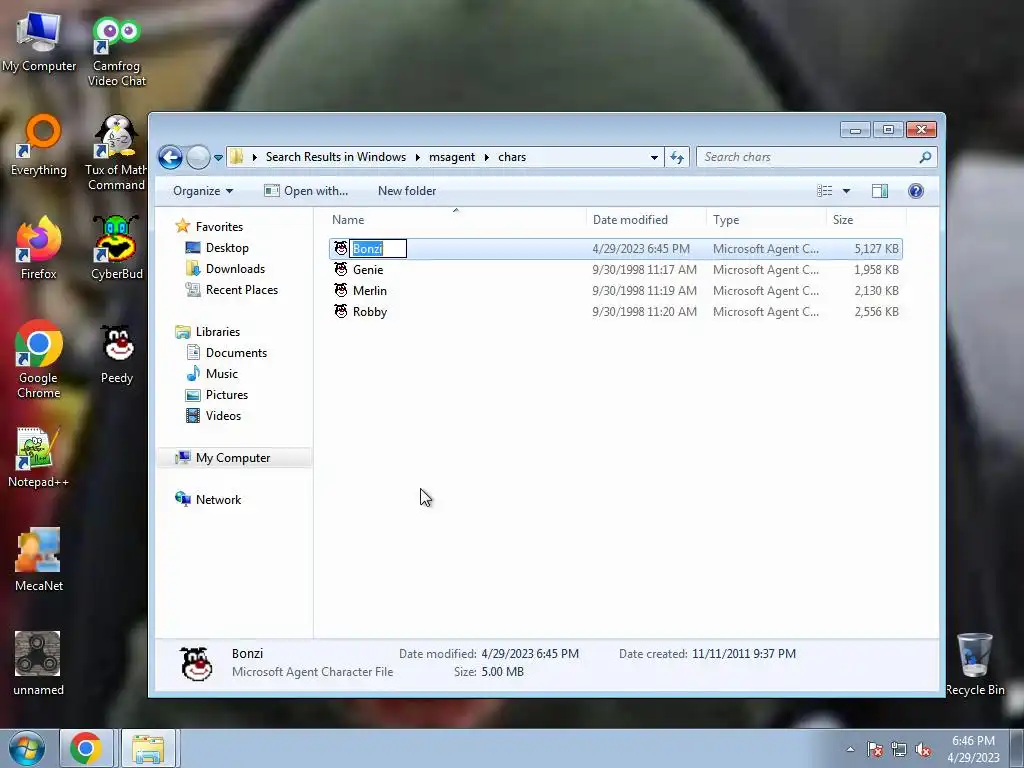The height and width of the screenshot is (768, 1024).
Task: Go back in Explorer navigation
Action: point(170,157)
